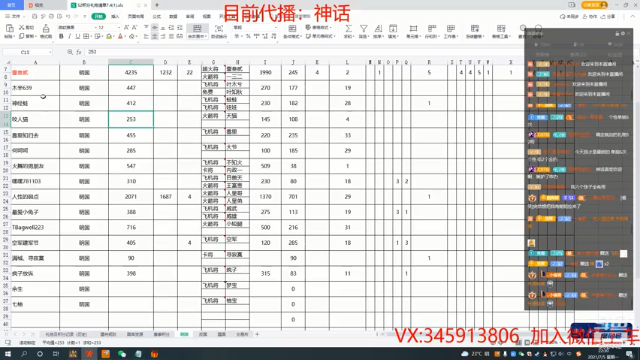Click the Name Box showing C13

point(27,52)
